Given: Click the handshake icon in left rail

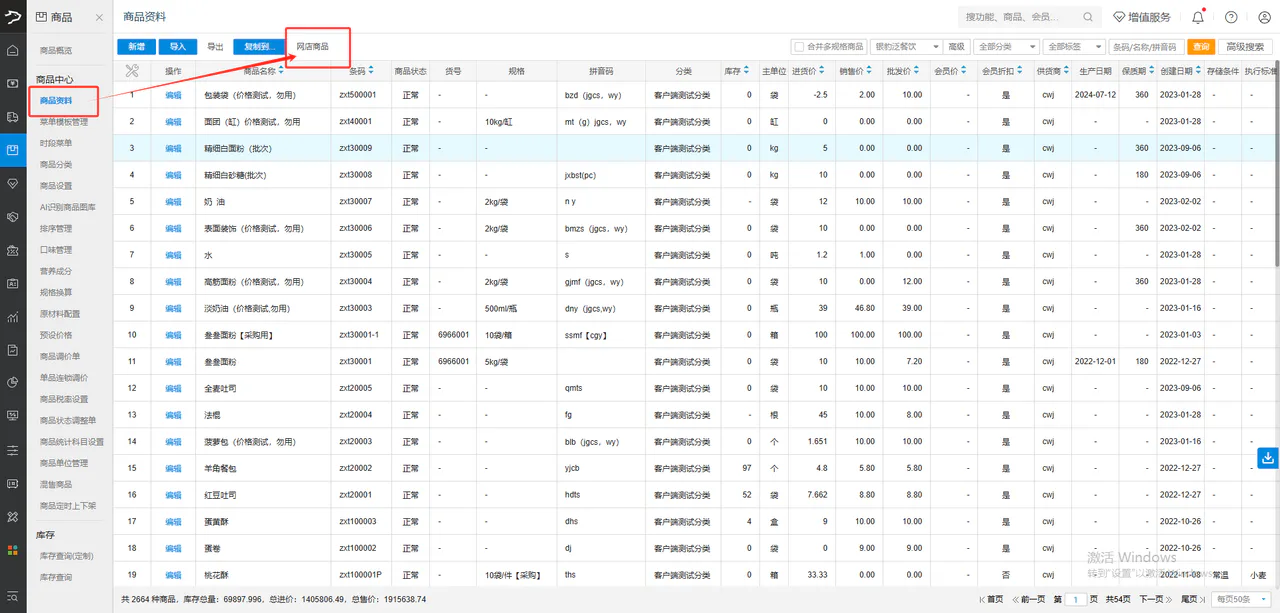Looking at the screenshot, I should 13,217.
